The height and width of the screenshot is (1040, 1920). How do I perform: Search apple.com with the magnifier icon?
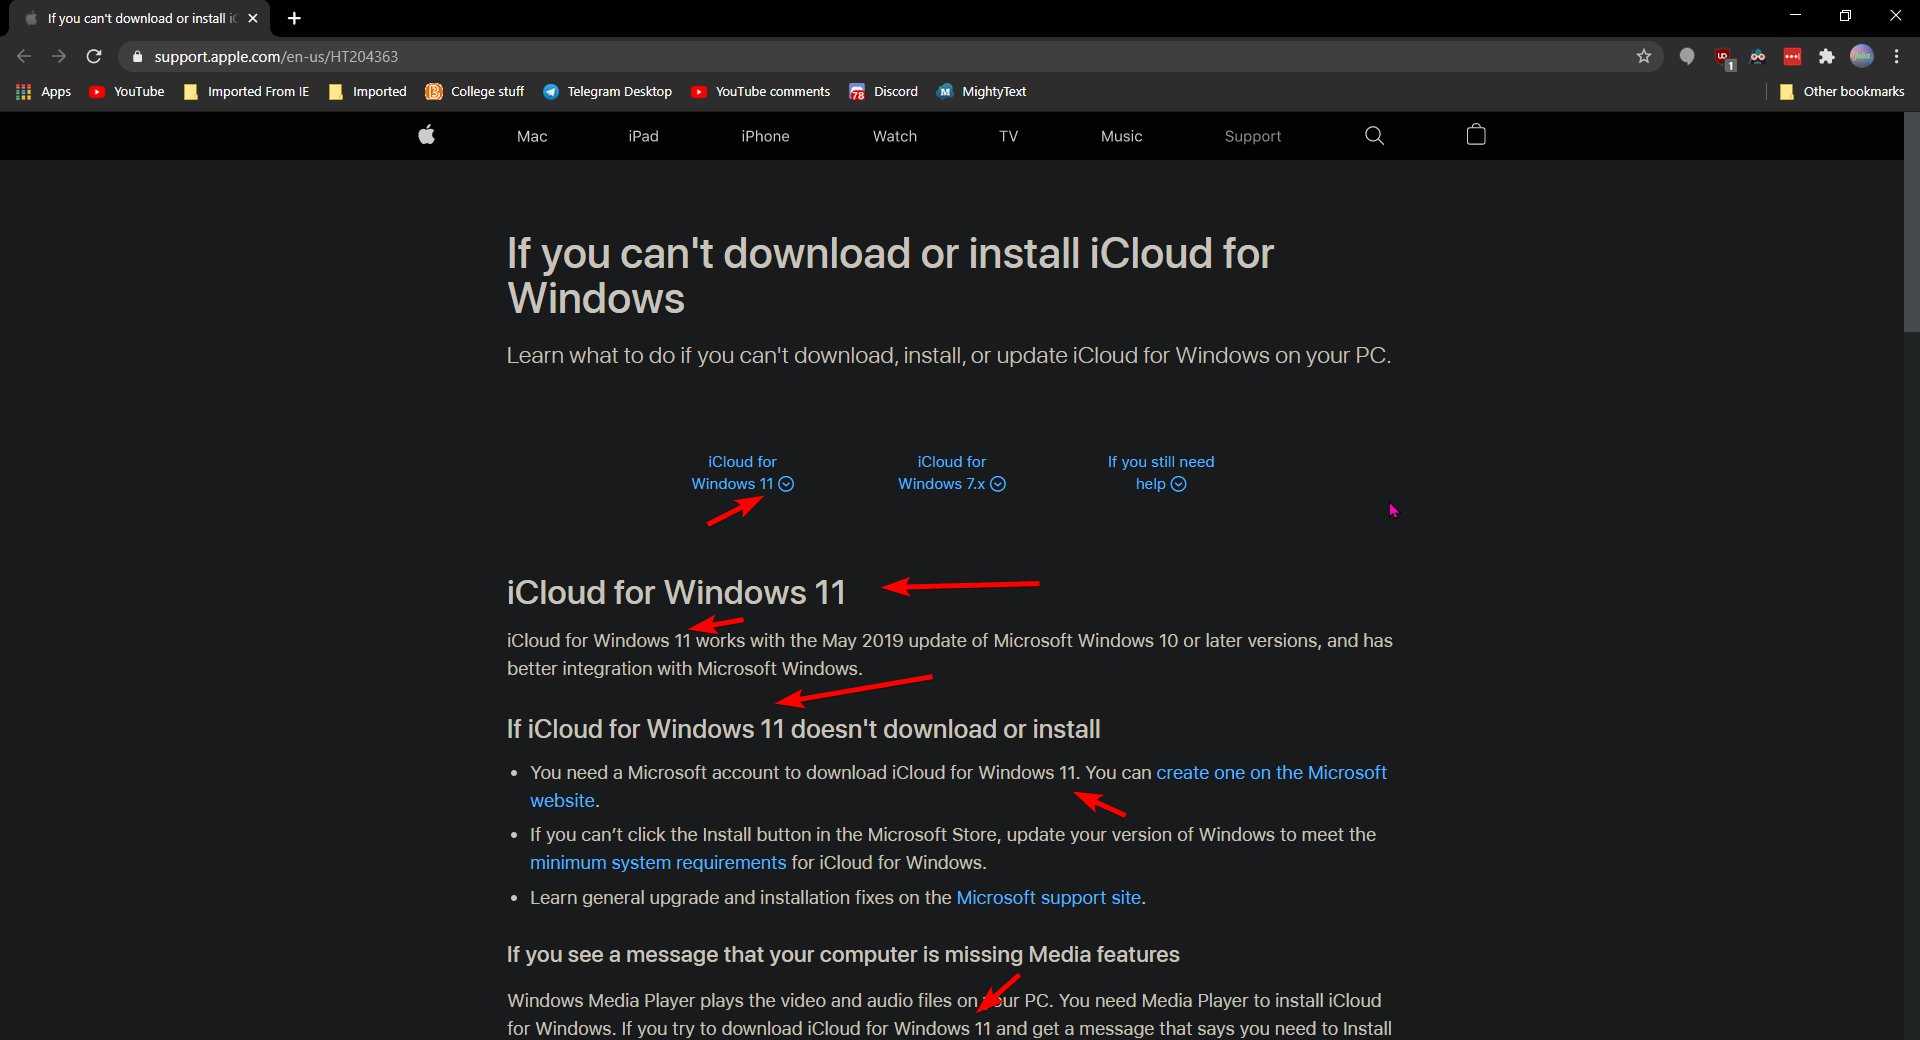(1375, 135)
